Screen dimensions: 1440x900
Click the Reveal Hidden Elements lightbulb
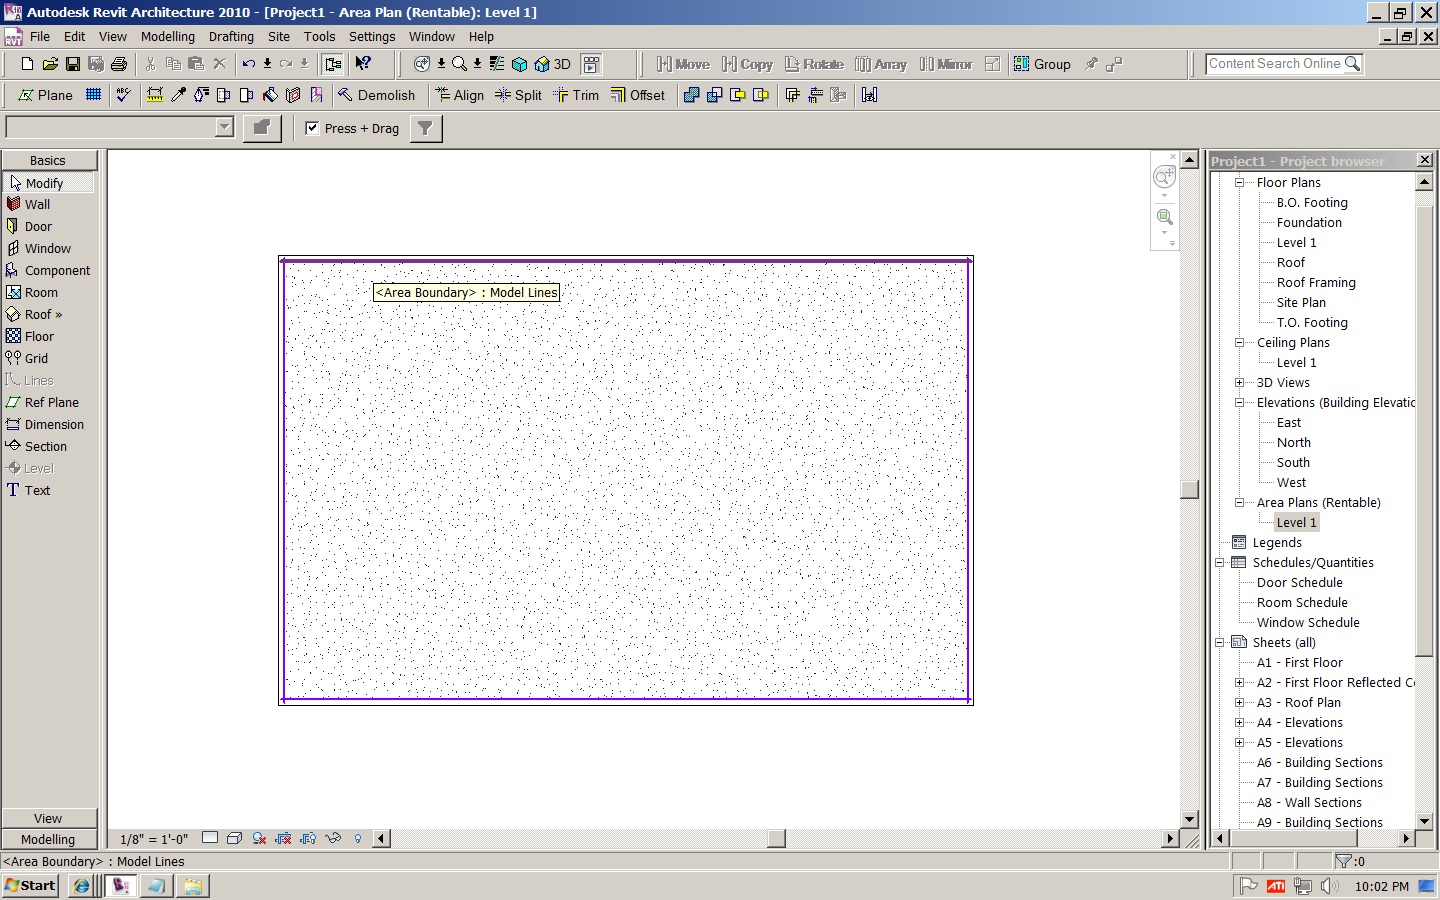point(358,838)
